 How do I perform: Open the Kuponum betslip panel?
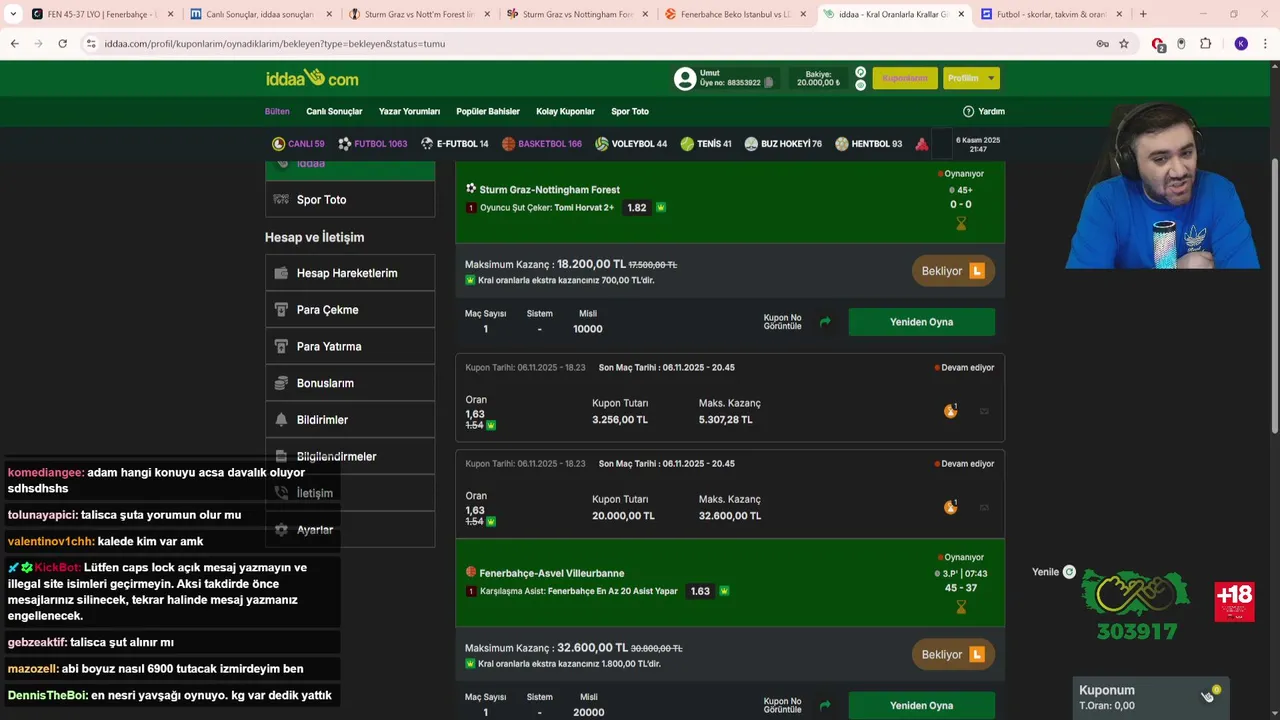coord(1151,697)
